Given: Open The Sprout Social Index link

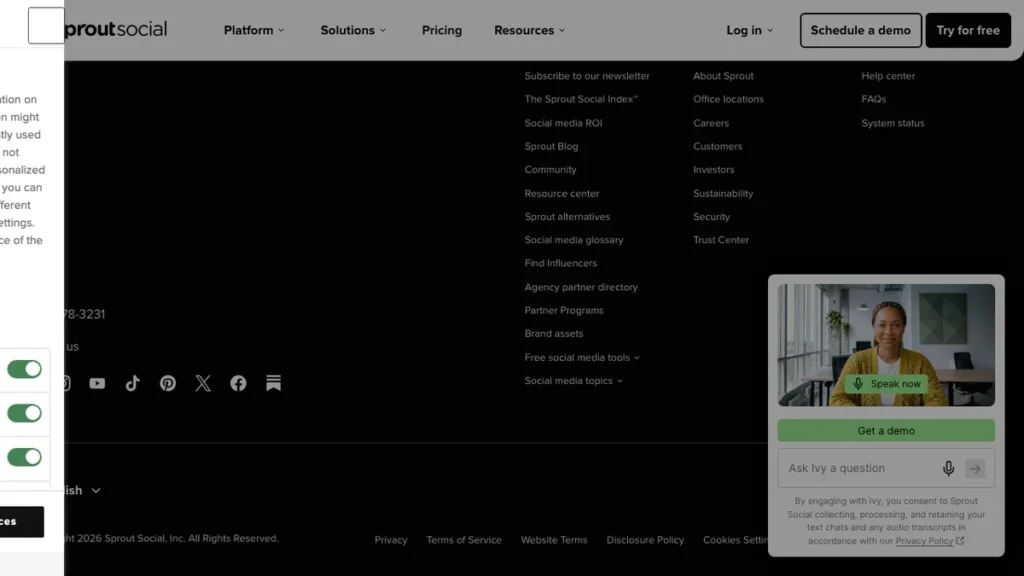Looking at the screenshot, I should pyautogui.click(x=581, y=99).
